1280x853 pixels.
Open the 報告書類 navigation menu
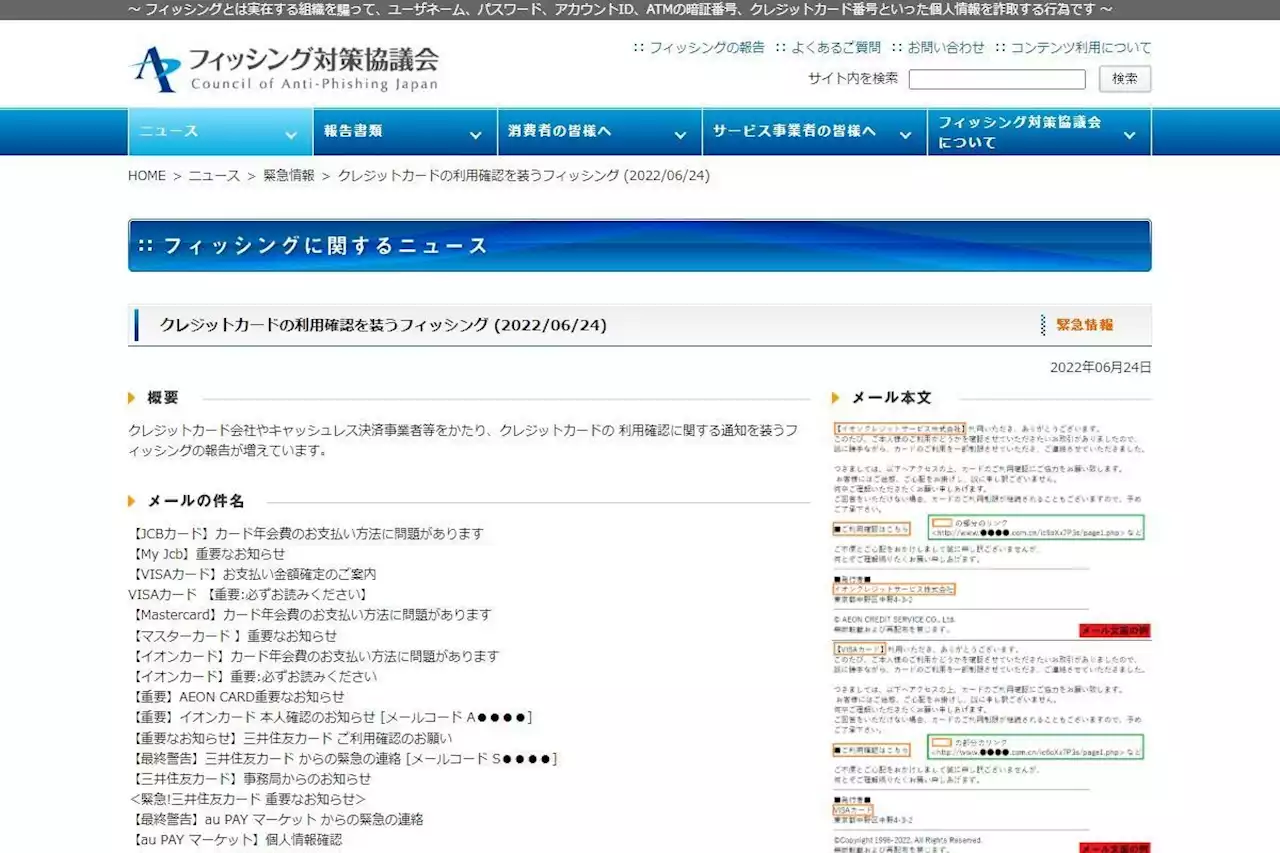click(405, 131)
